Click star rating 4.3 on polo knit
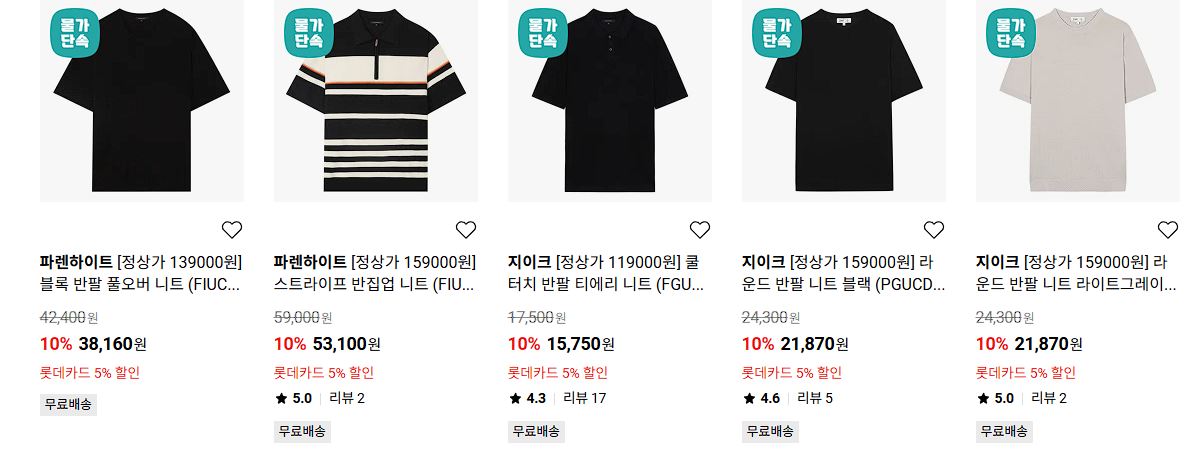The image size is (1191, 452). point(528,398)
